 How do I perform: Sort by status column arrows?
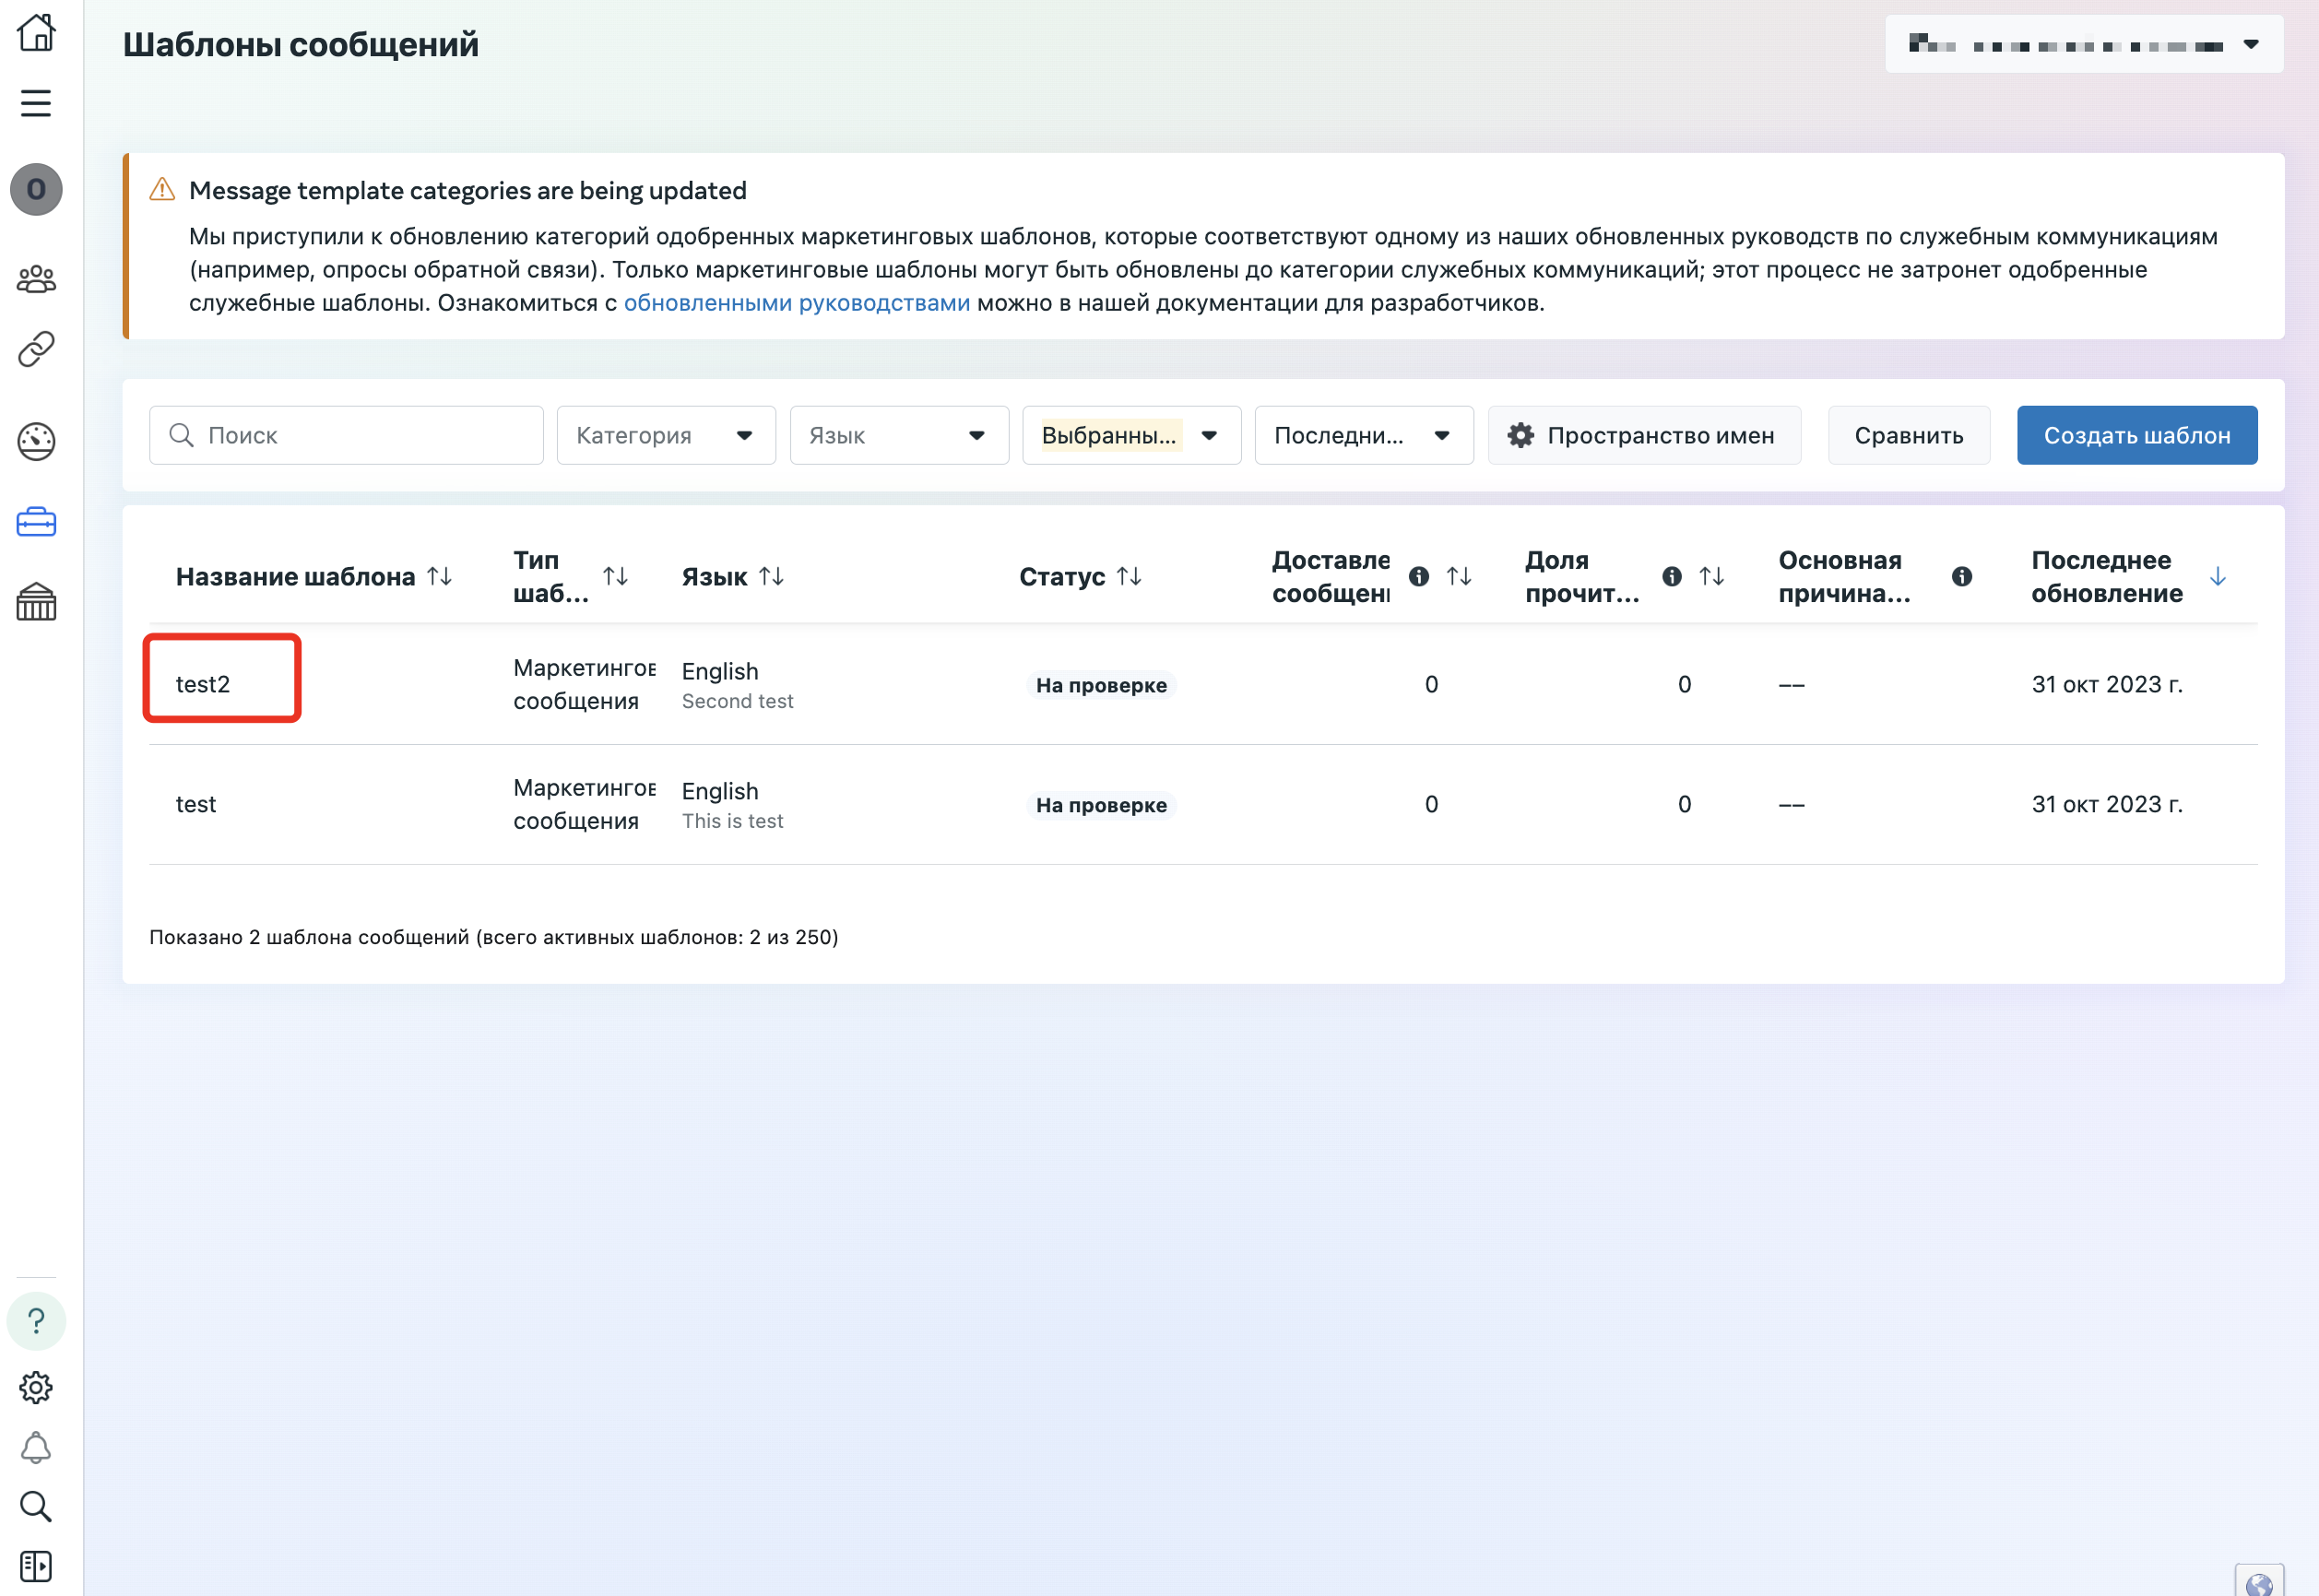[x=1130, y=576]
